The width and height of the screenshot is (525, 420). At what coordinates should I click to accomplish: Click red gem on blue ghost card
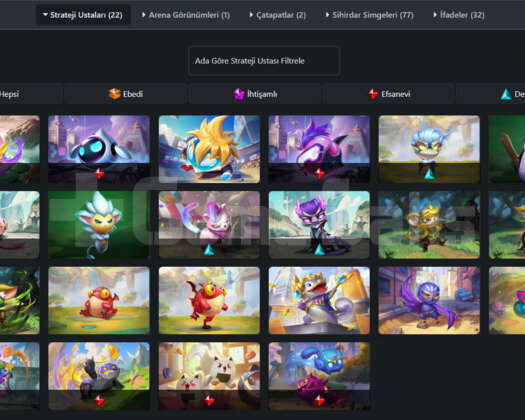point(319,400)
